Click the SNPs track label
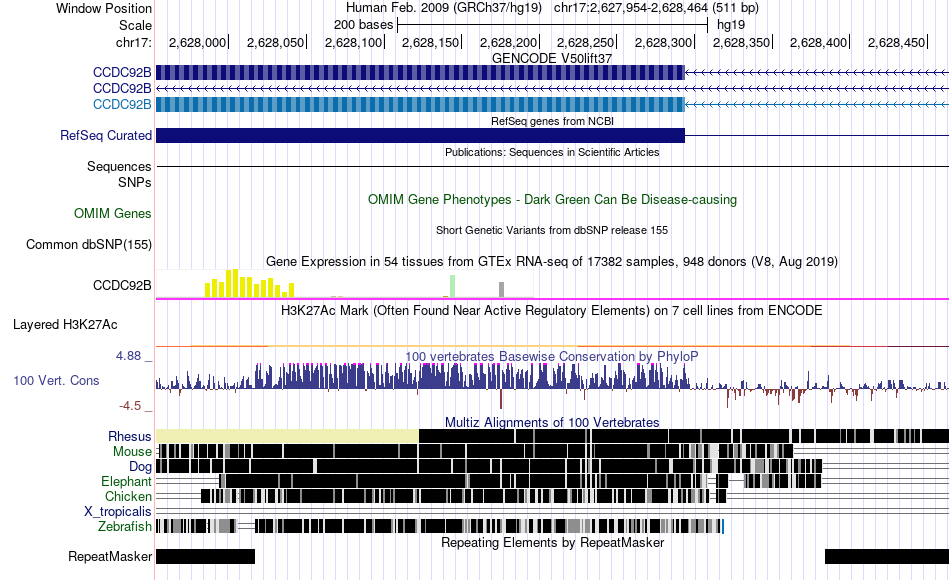The image size is (950, 580). 135,182
